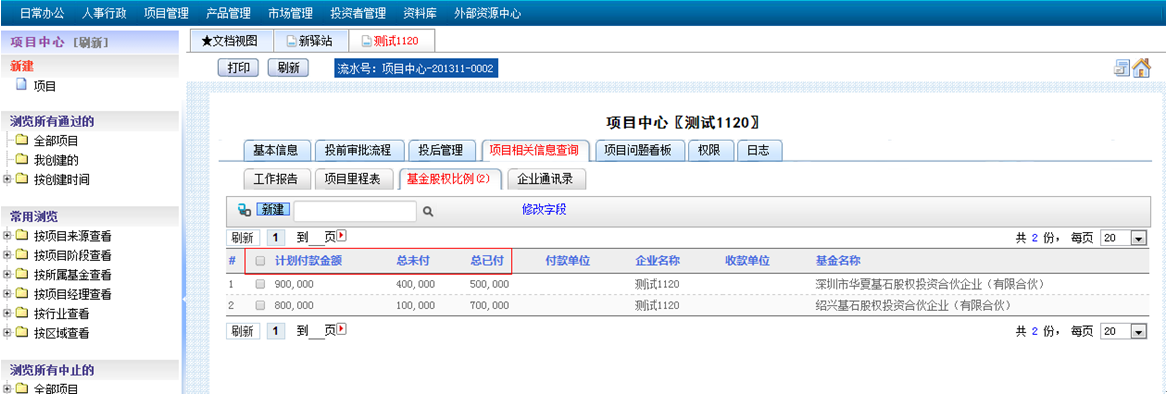This screenshot has height=399, width=1167.
Task: Open the 工作报告 sub-tab
Action: point(276,179)
